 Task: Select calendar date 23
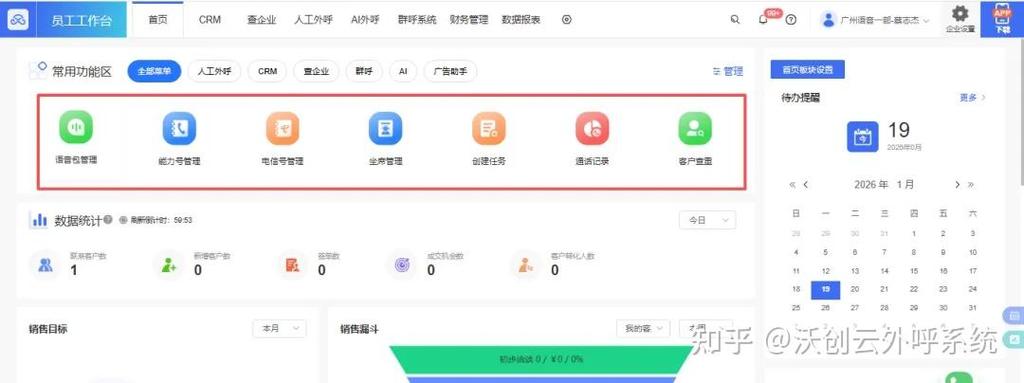[x=943, y=289]
